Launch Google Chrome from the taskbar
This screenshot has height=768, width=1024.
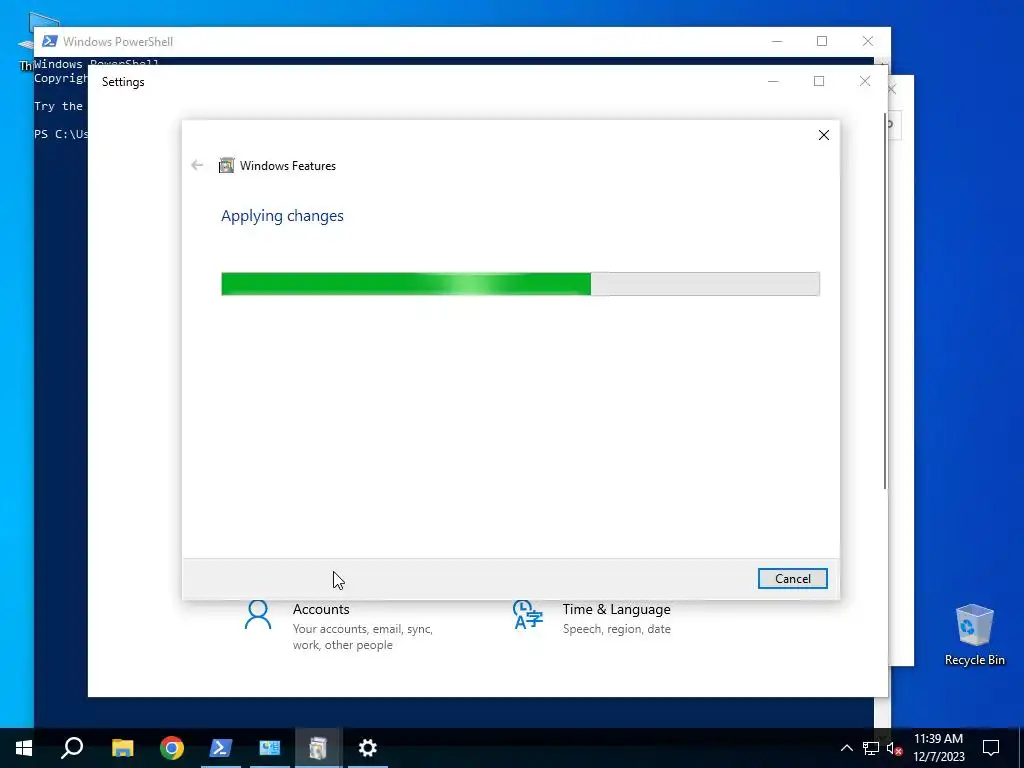[172, 748]
